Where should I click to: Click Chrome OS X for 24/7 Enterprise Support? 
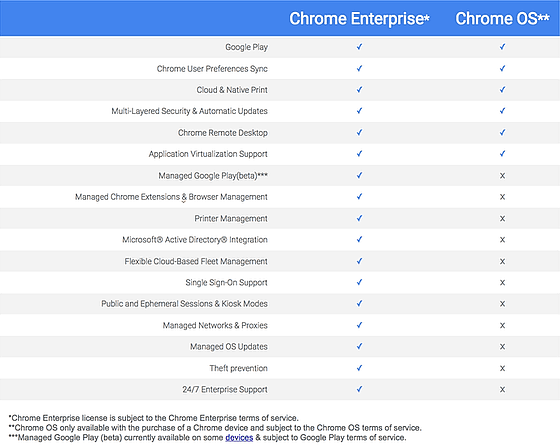point(502,389)
